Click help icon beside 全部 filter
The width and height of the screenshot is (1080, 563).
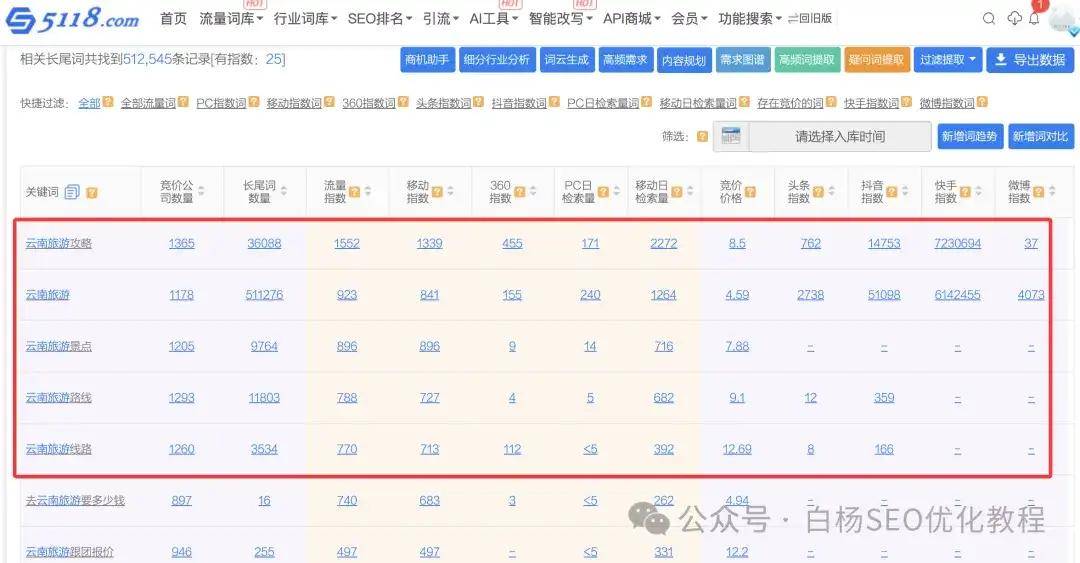pos(108,102)
